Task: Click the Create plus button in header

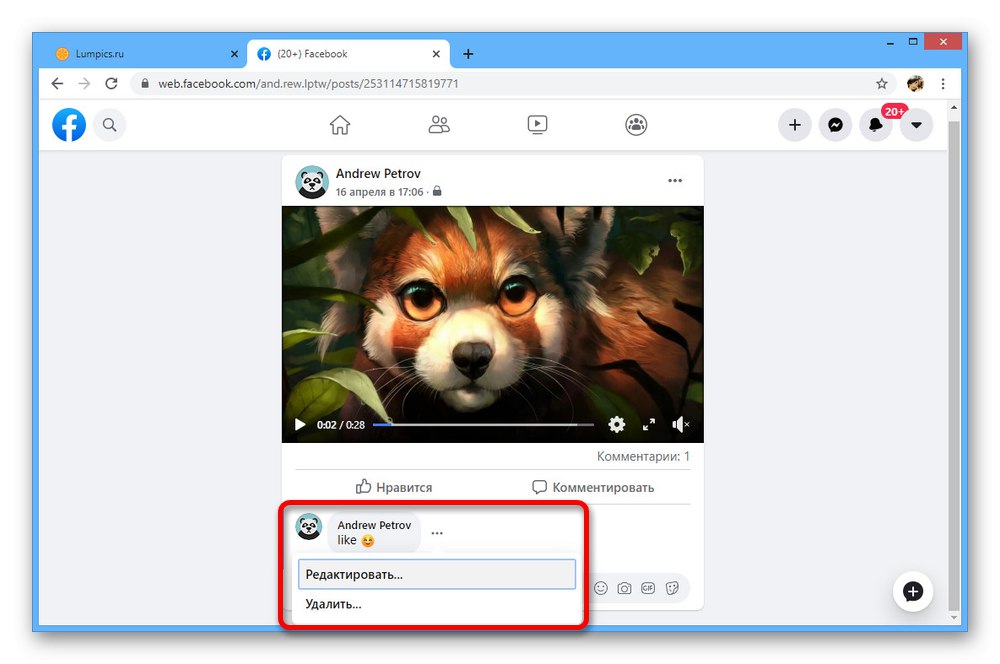Action: pyautogui.click(x=795, y=124)
